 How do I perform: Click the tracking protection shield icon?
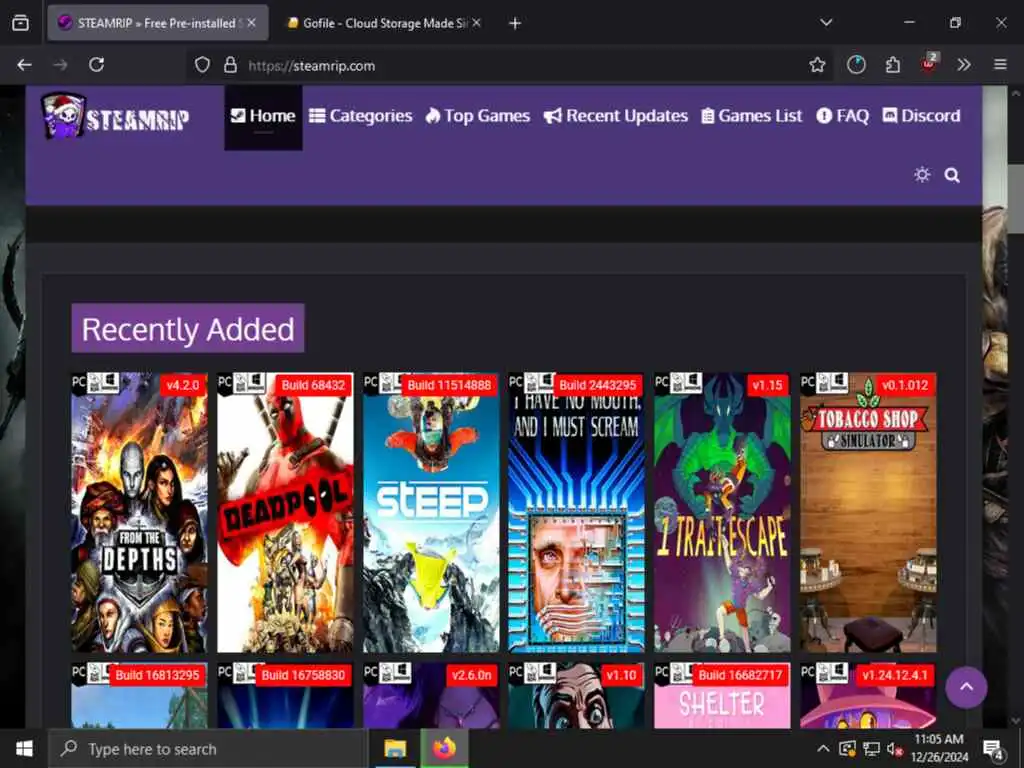(x=202, y=65)
